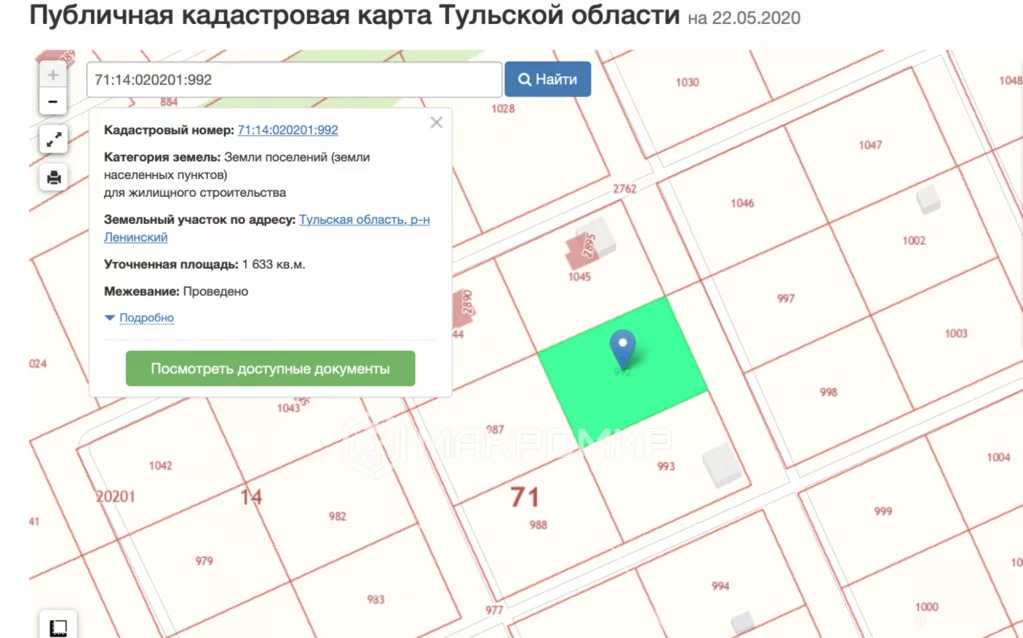Image resolution: width=1023 pixels, height=638 pixels.
Task: Open the measure tool at bottom left
Action: pos(57,627)
